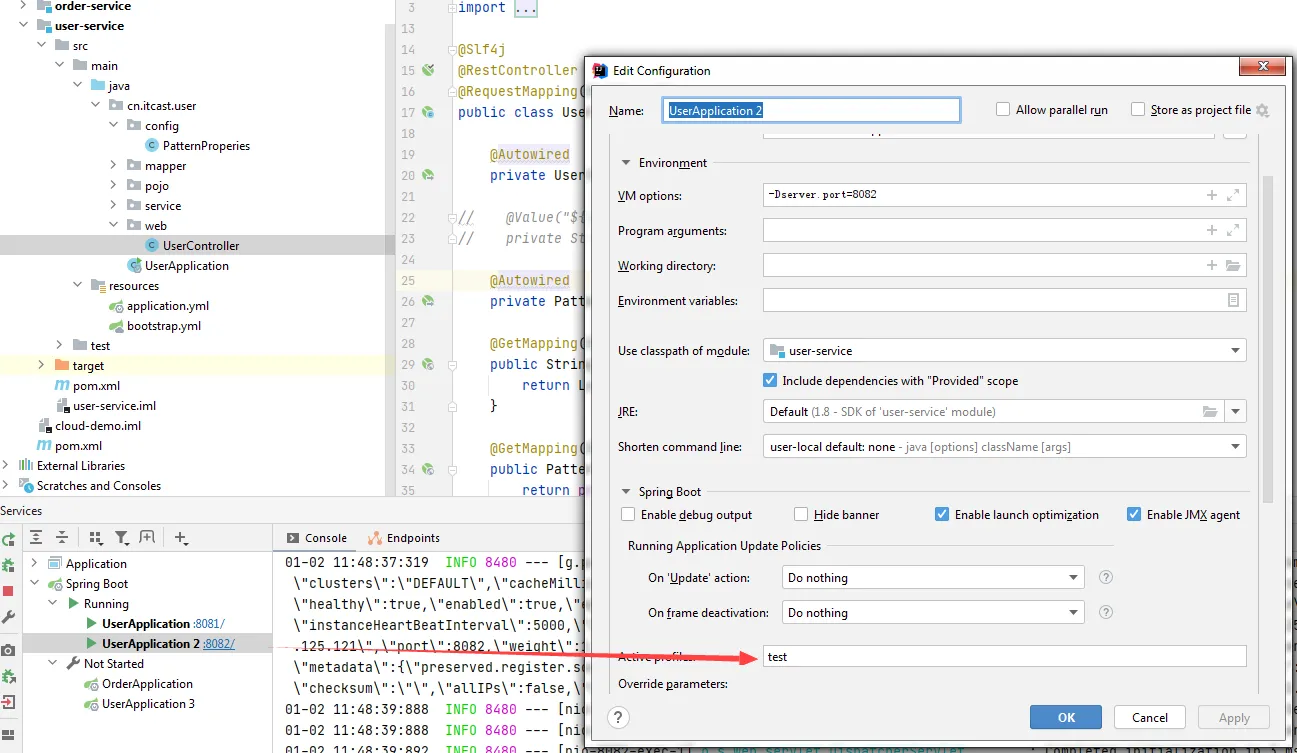Click the folder browse icon in JRE field
The width and height of the screenshot is (1297, 753).
1210,411
